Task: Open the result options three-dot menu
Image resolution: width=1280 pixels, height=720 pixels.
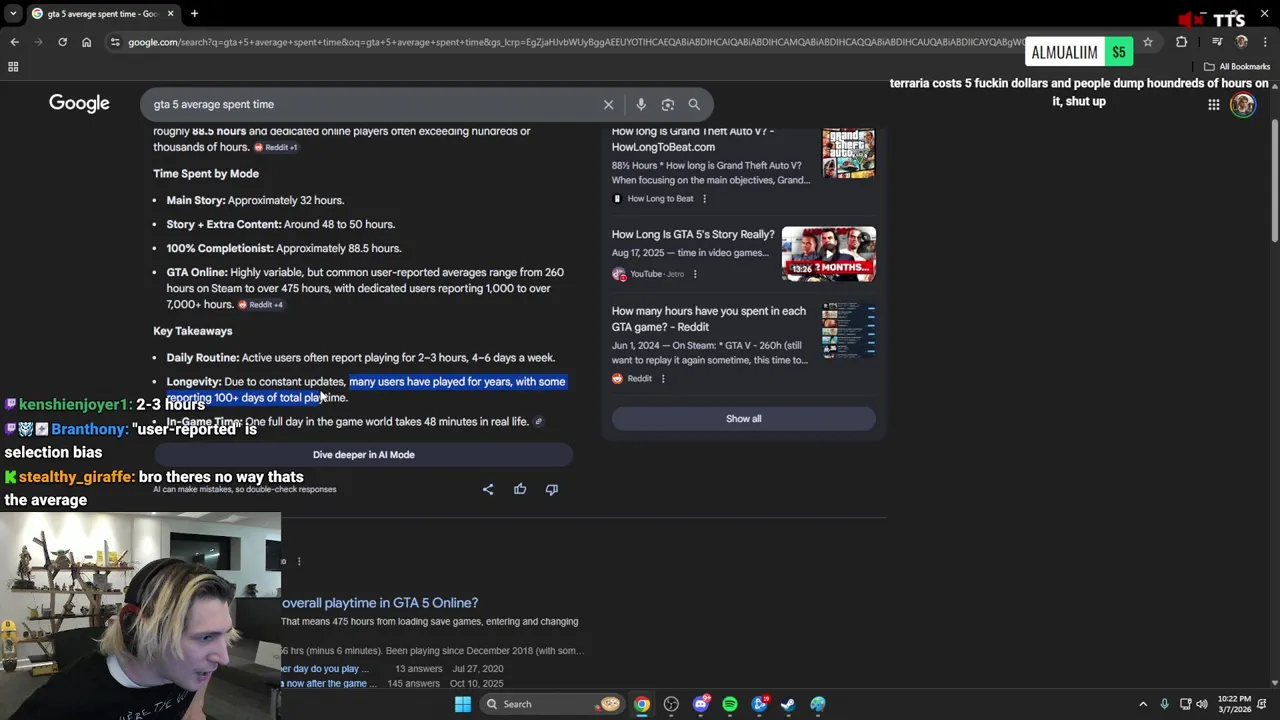Action: tap(299, 561)
